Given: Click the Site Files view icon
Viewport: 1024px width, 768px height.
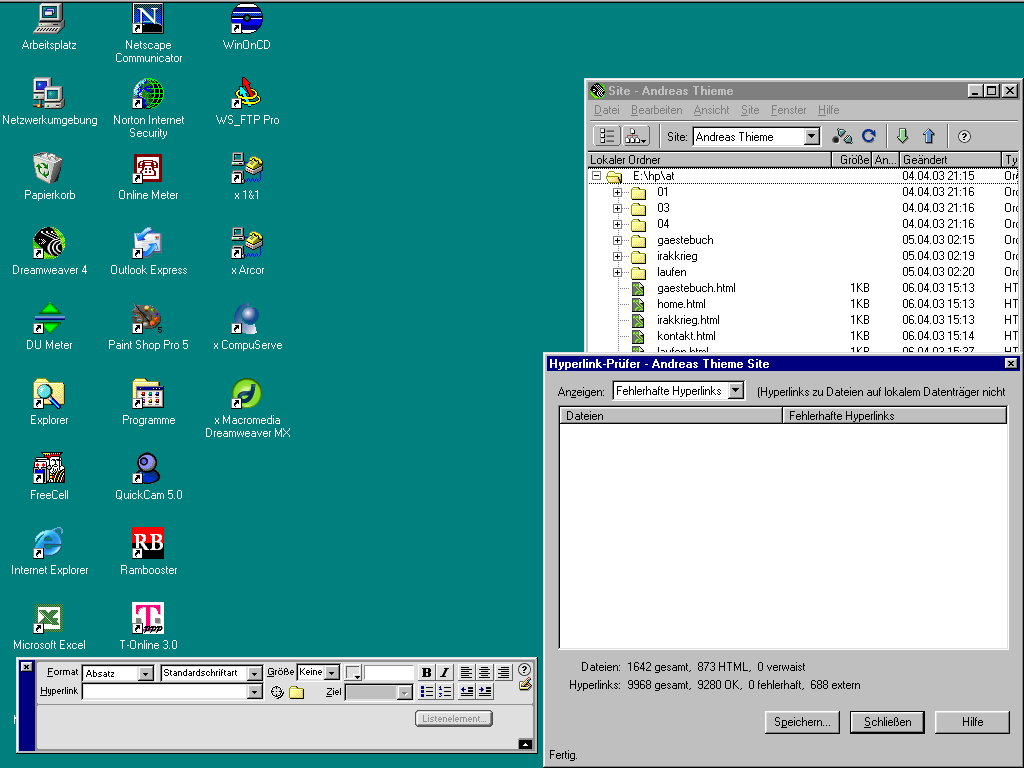Looking at the screenshot, I should [x=607, y=136].
